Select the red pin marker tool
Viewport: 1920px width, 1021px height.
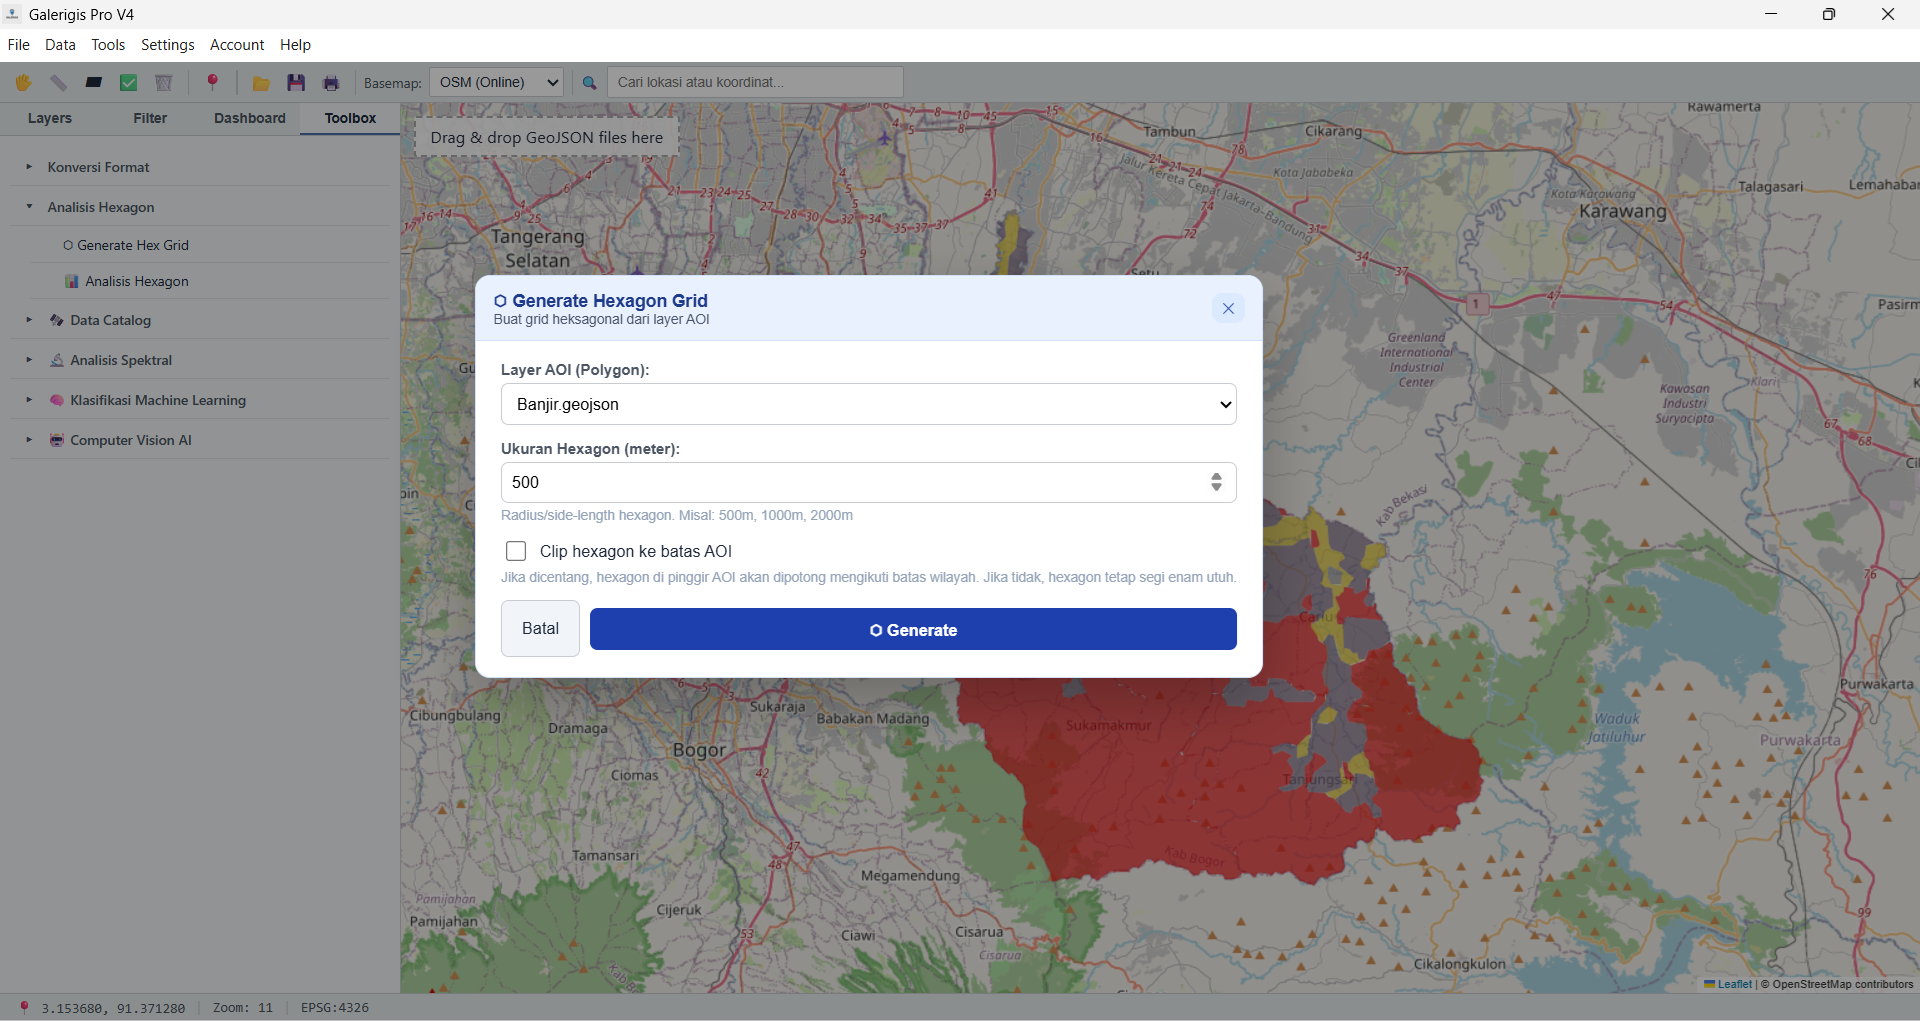212,83
